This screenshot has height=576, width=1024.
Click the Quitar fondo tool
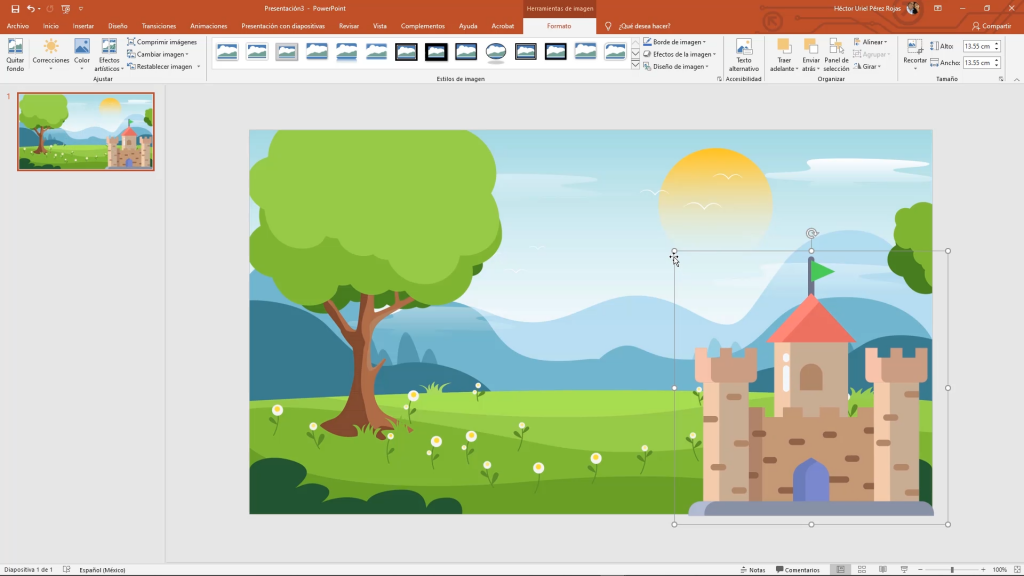click(15, 55)
